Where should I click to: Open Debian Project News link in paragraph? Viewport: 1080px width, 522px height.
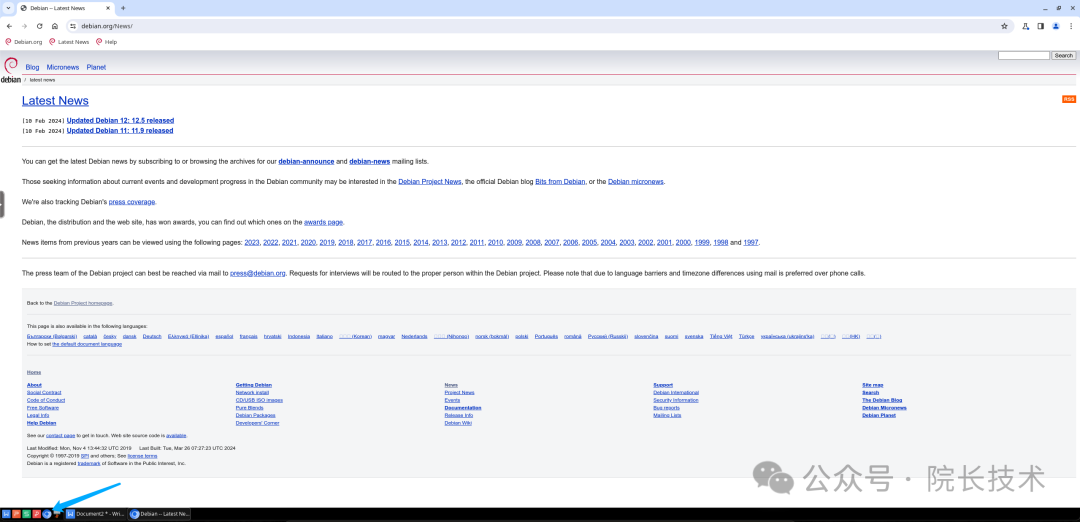click(430, 182)
